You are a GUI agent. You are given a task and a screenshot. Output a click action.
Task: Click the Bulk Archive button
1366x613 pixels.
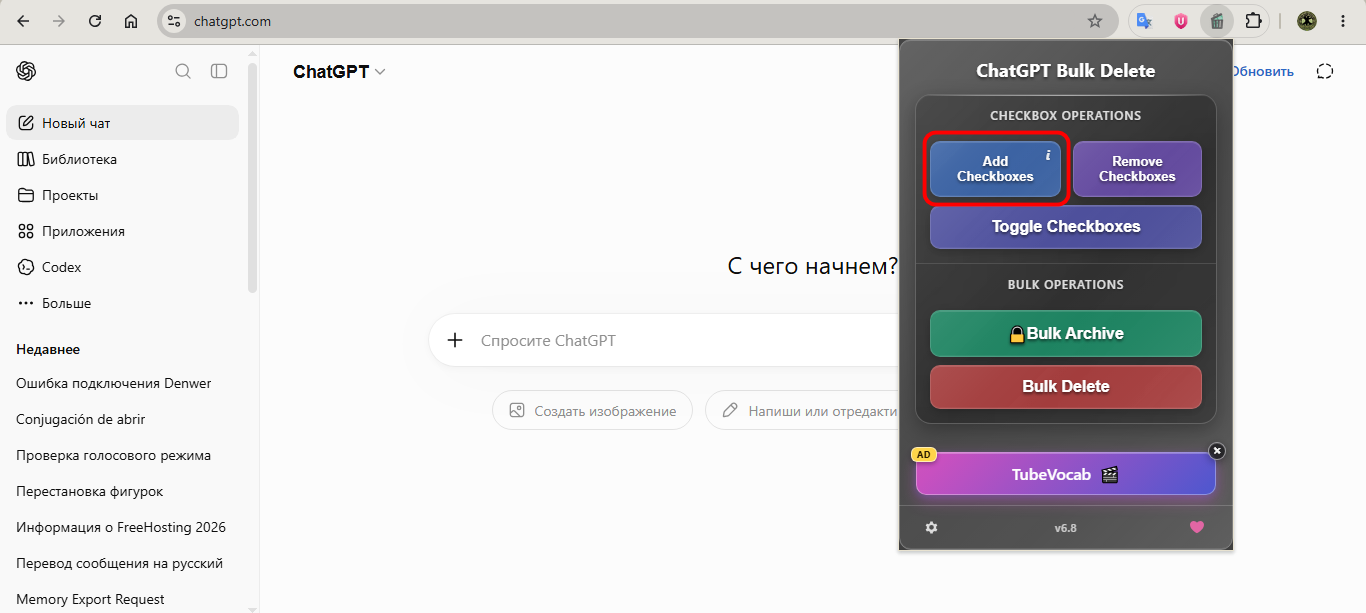point(1066,334)
